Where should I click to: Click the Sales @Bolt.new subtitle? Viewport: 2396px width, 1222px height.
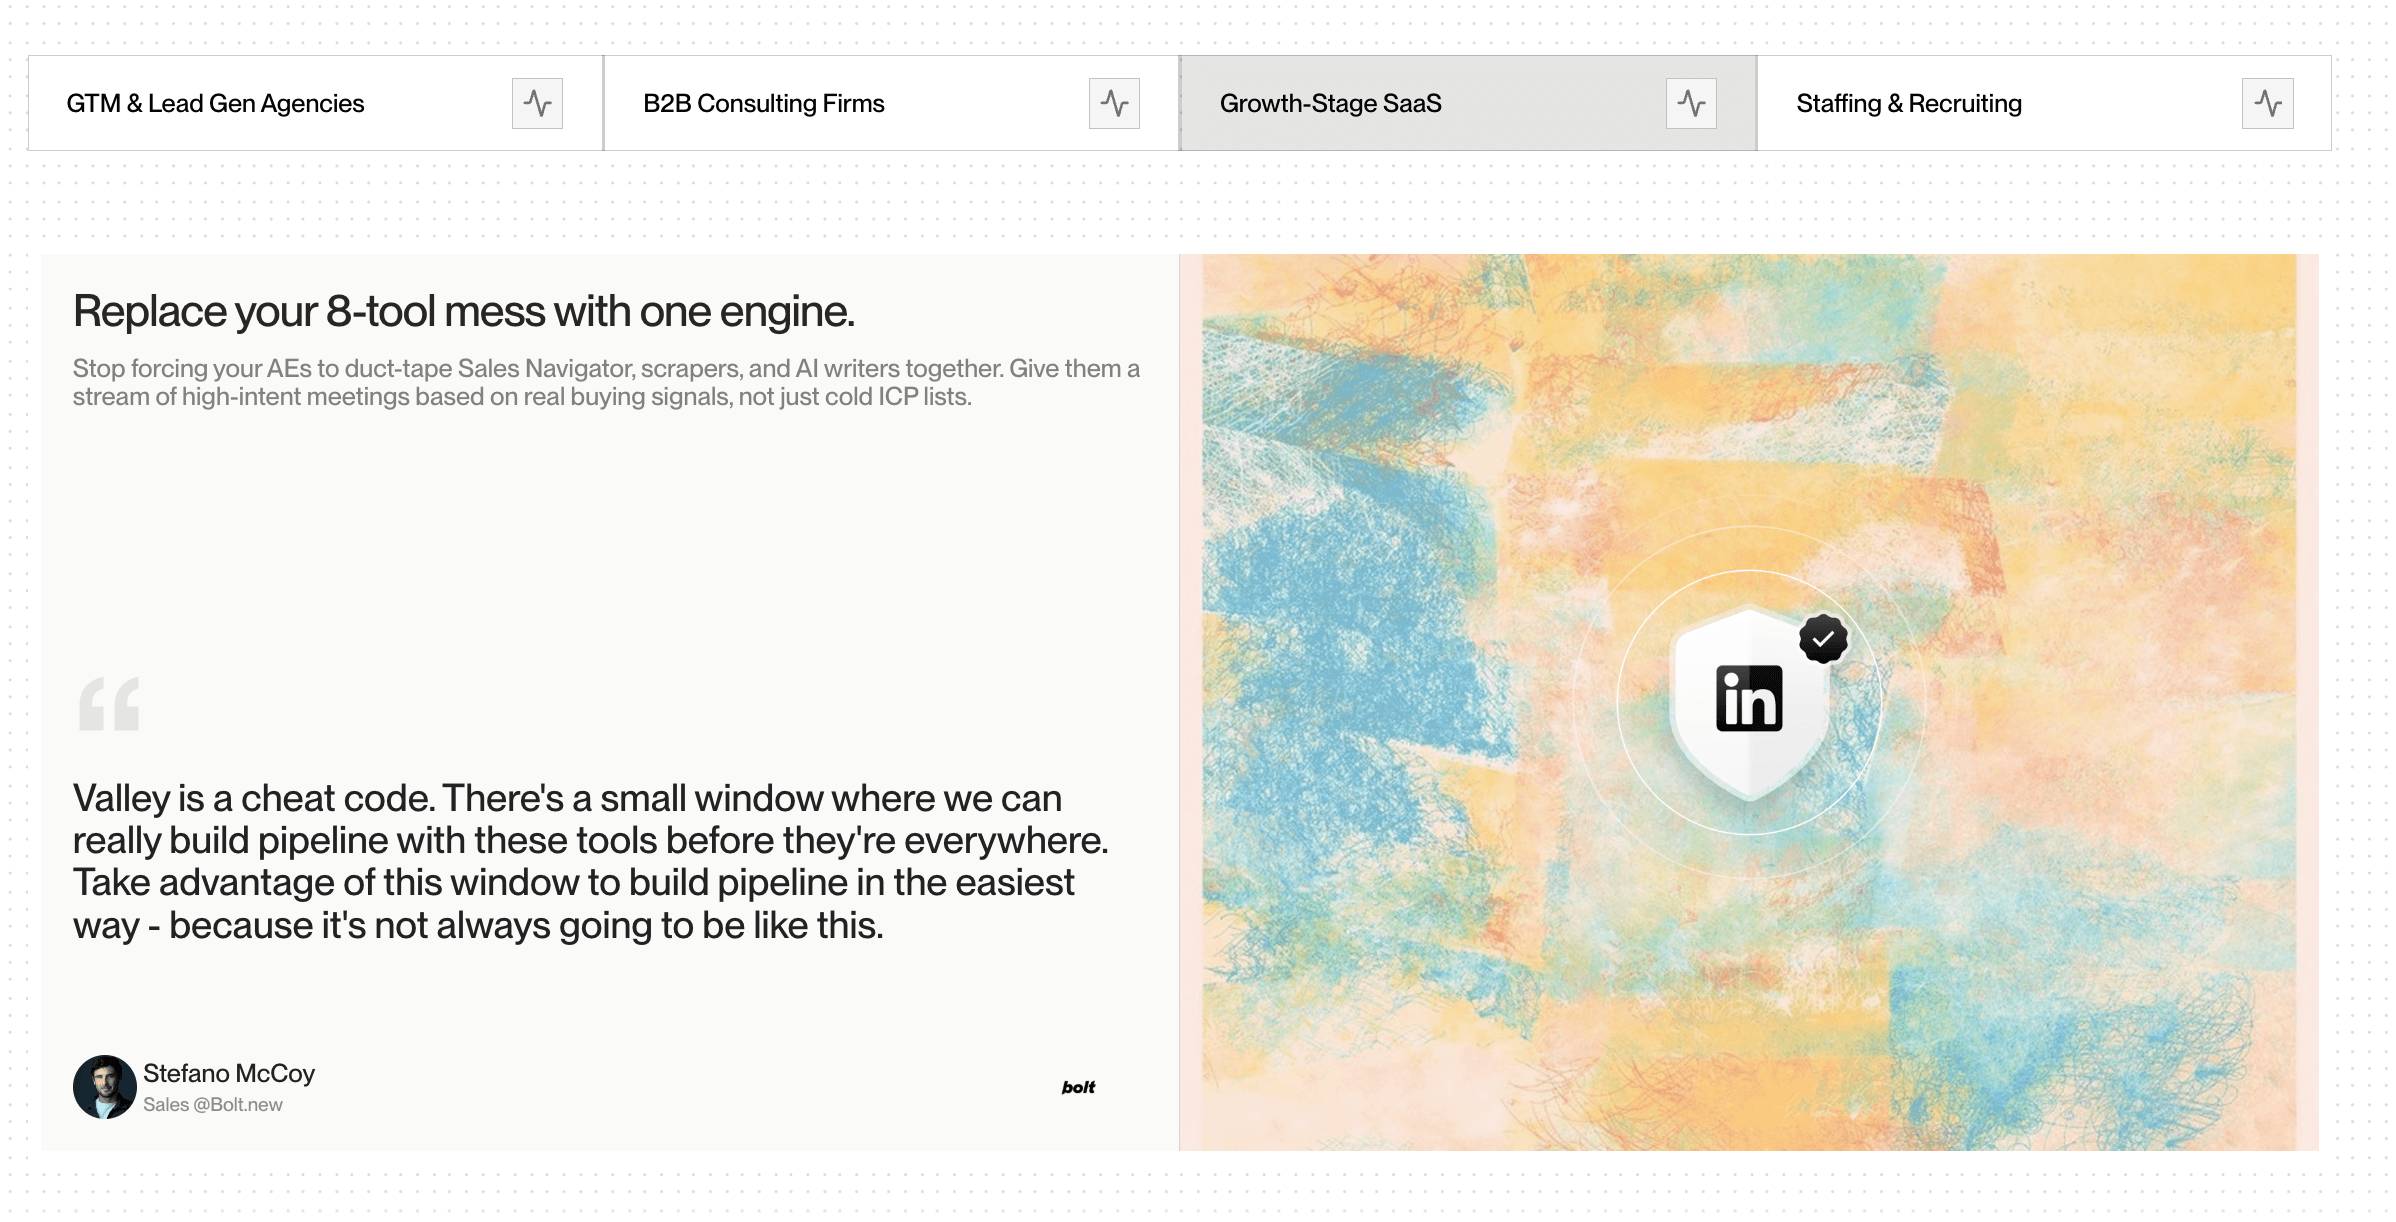[x=213, y=1105]
